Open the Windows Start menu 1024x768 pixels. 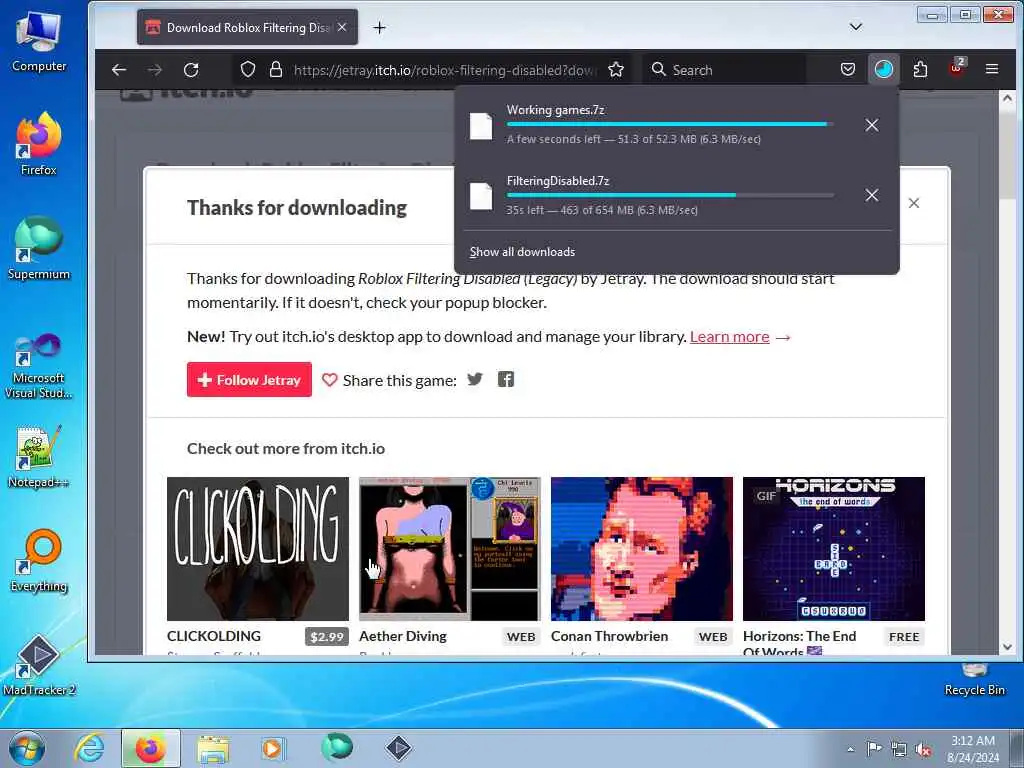pos(27,748)
